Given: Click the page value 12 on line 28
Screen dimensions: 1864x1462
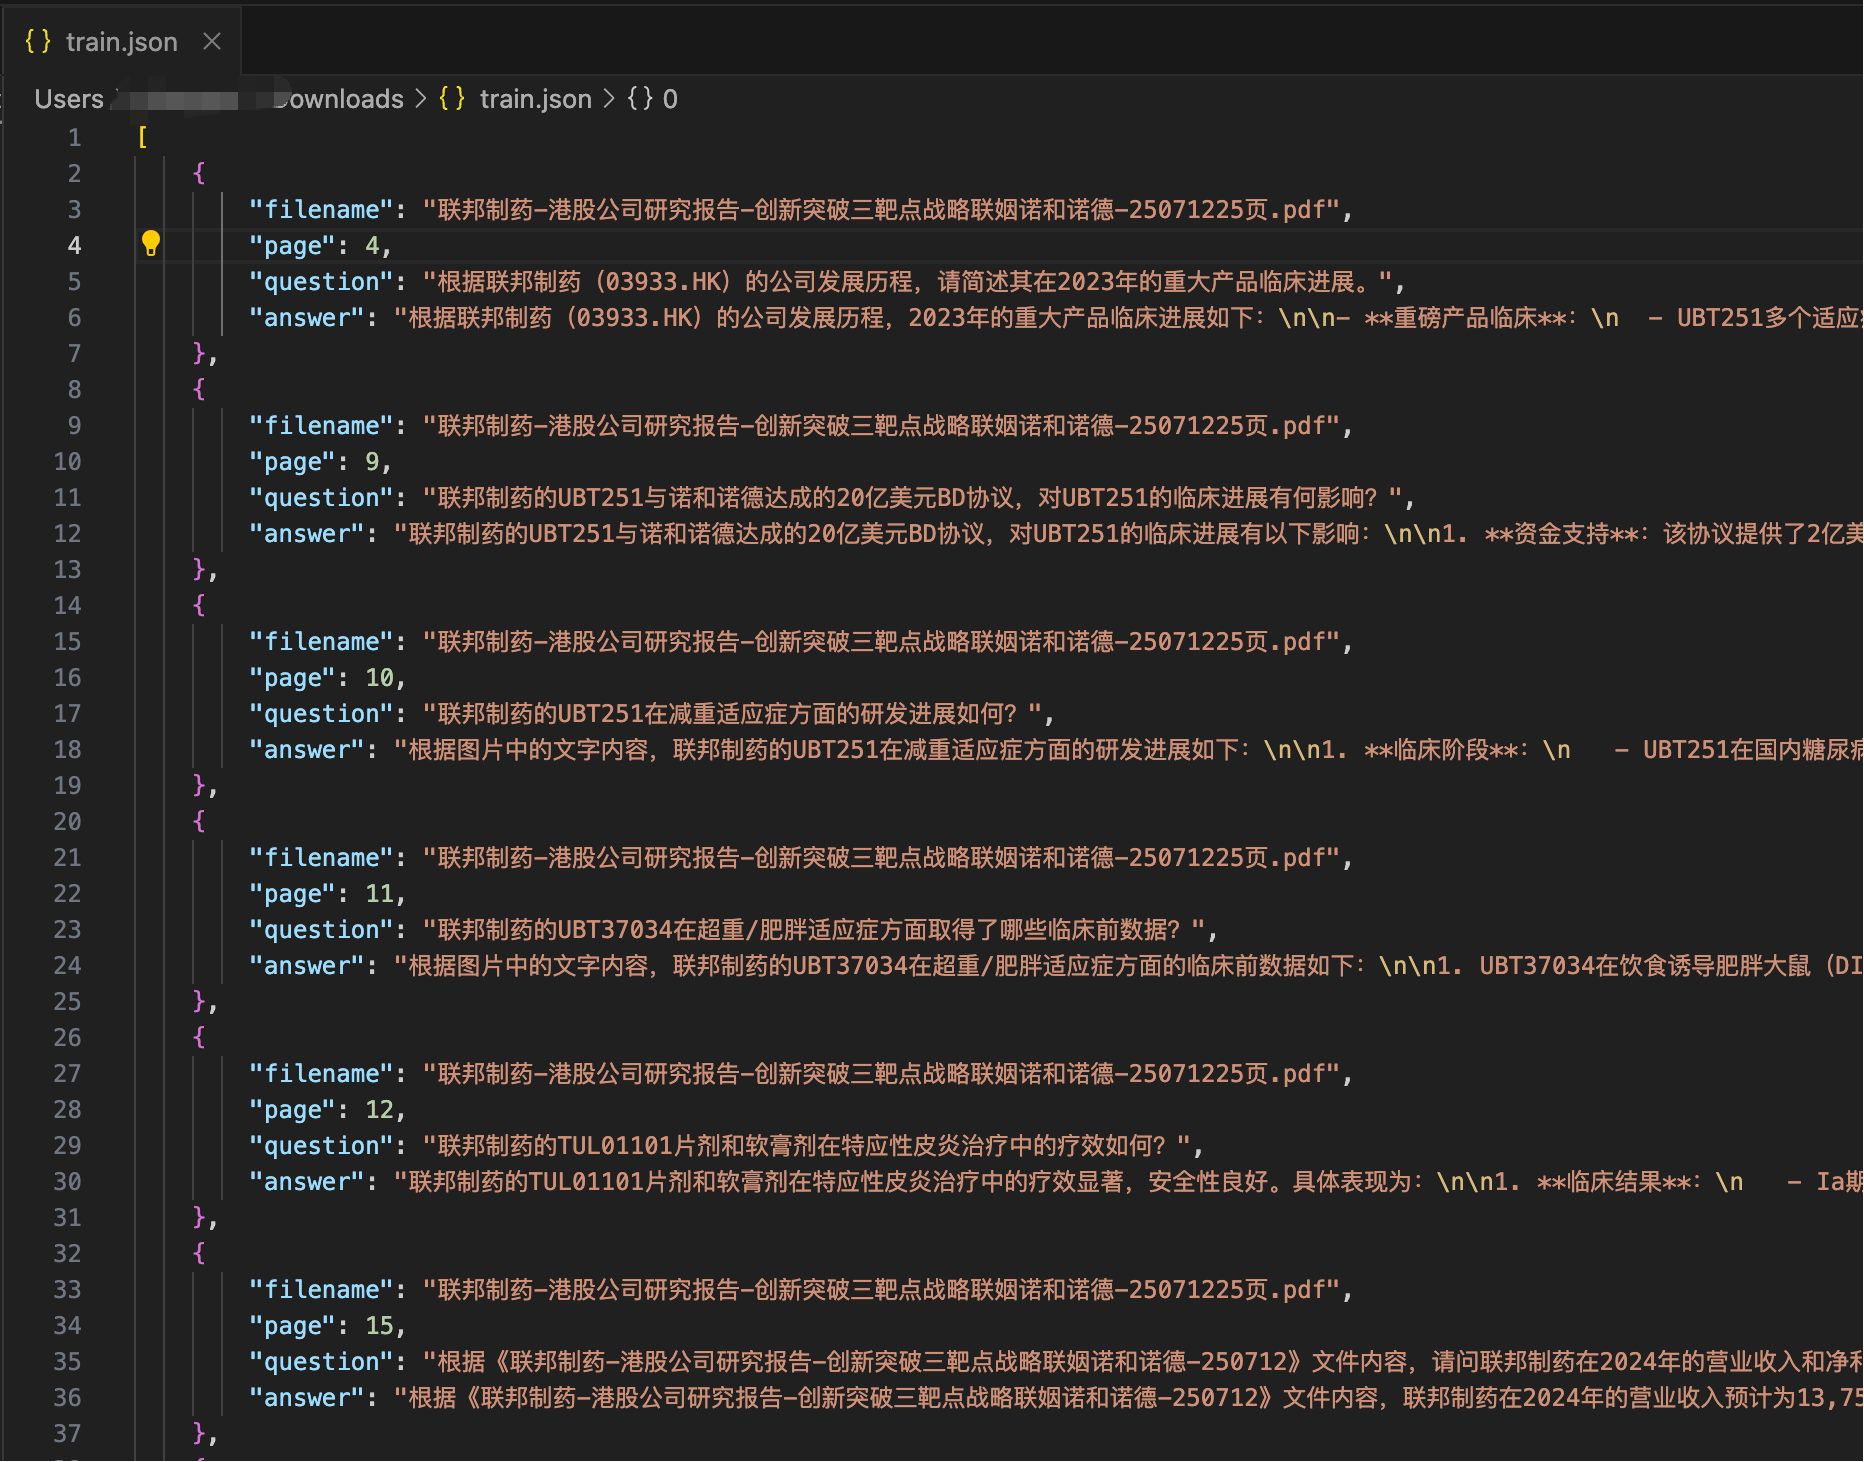Looking at the screenshot, I should coord(379,1110).
